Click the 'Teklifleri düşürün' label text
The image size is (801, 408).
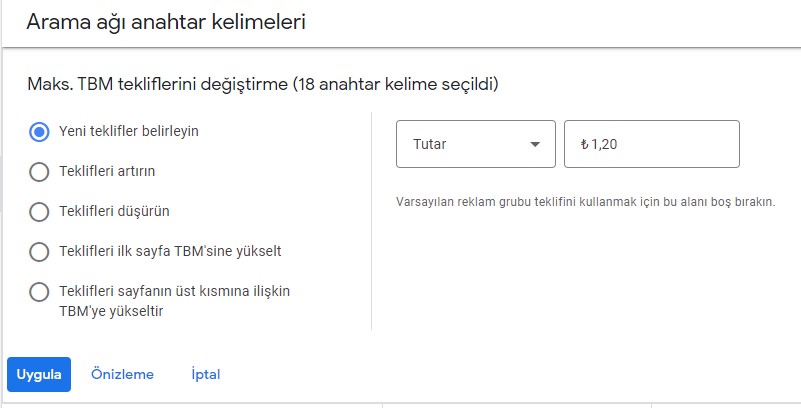click(x=114, y=211)
